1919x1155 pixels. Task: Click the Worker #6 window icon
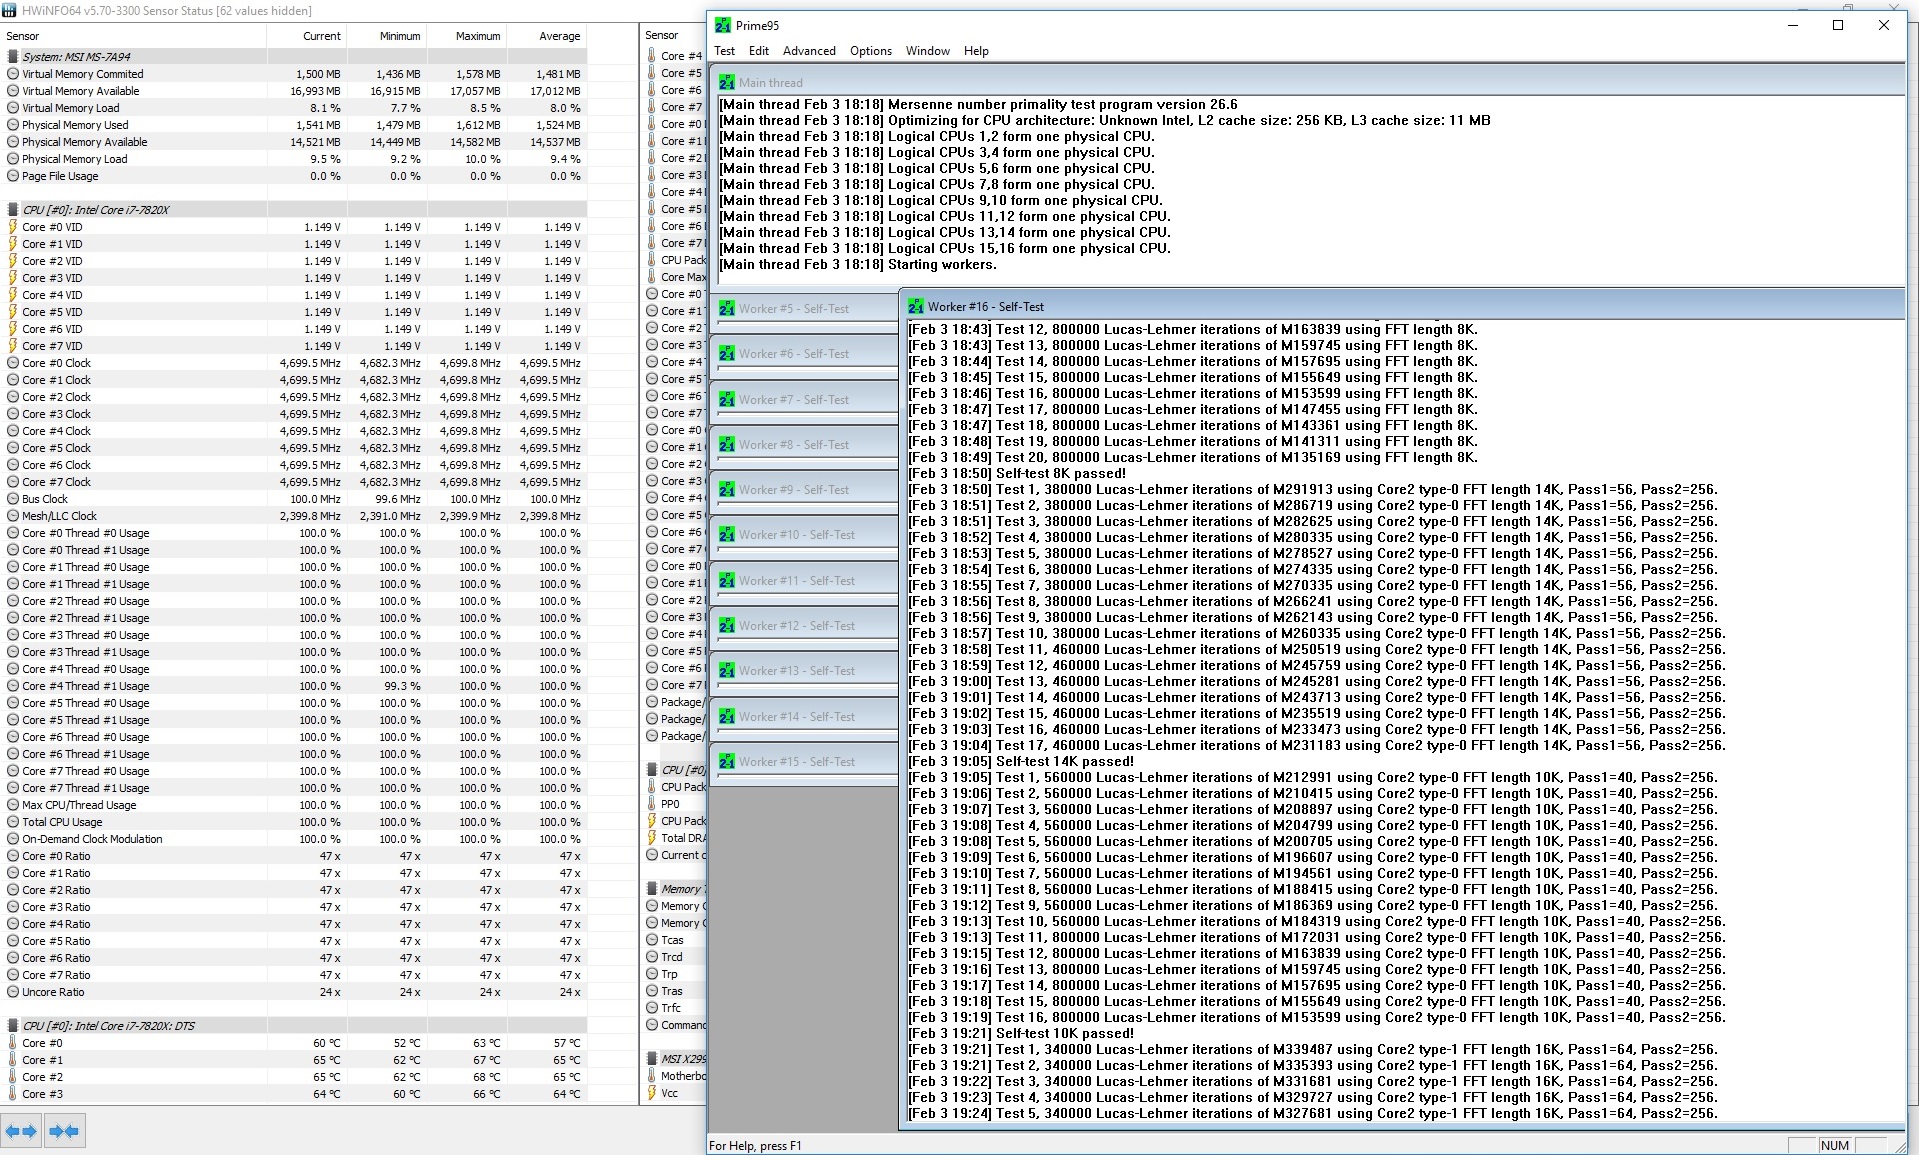(x=727, y=354)
